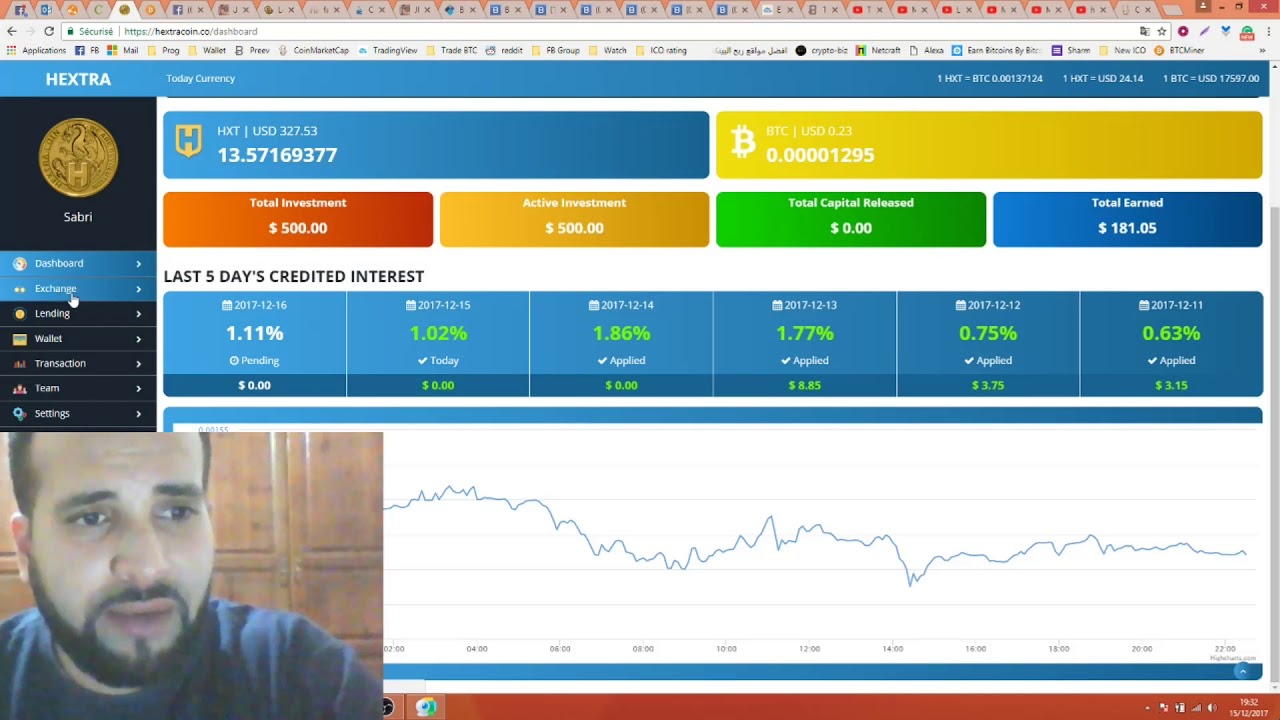The width and height of the screenshot is (1280, 720).
Task: Click the Bitcoin symbol on BTC balance card
Action: click(x=742, y=142)
